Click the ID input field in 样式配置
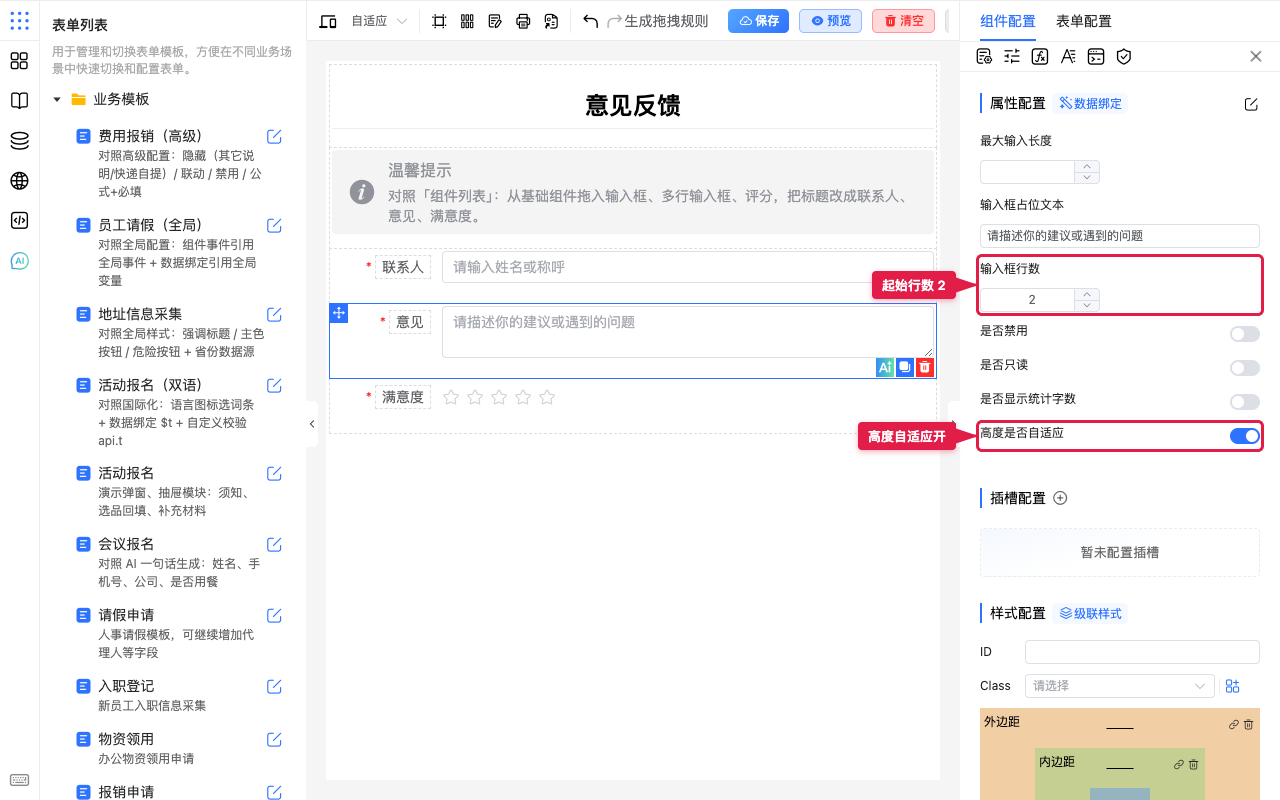The height and width of the screenshot is (800, 1280). (1142, 652)
